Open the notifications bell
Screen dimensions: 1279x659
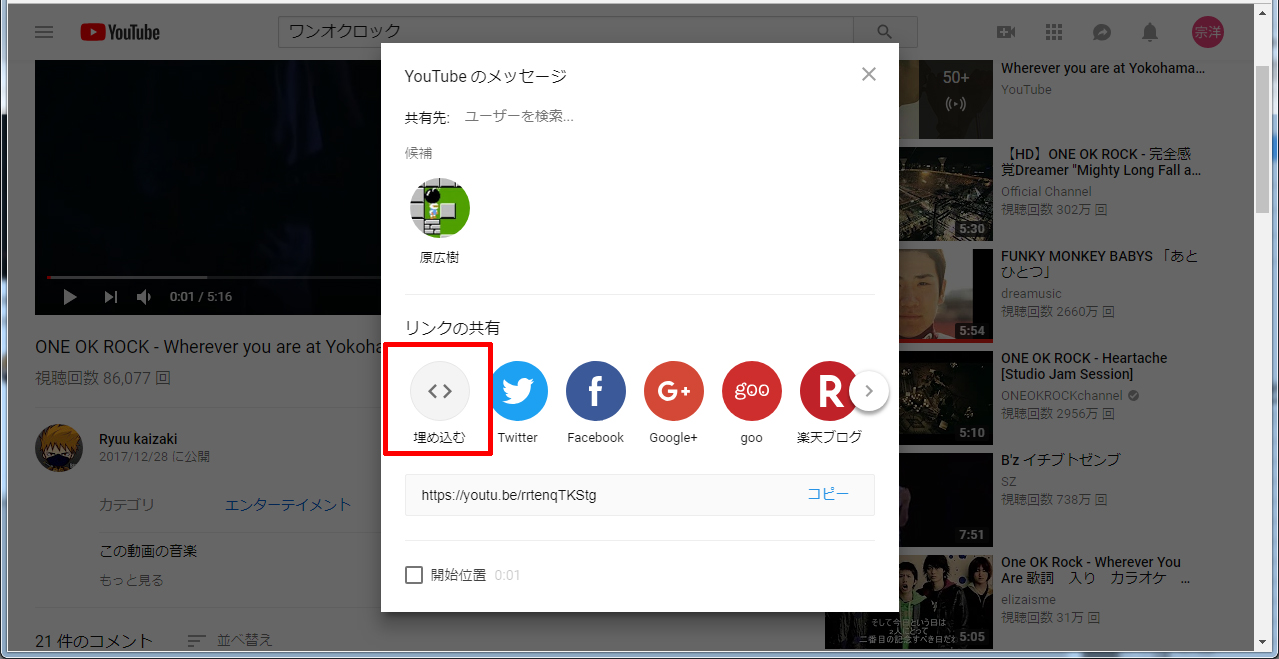tap(1150, 32)
